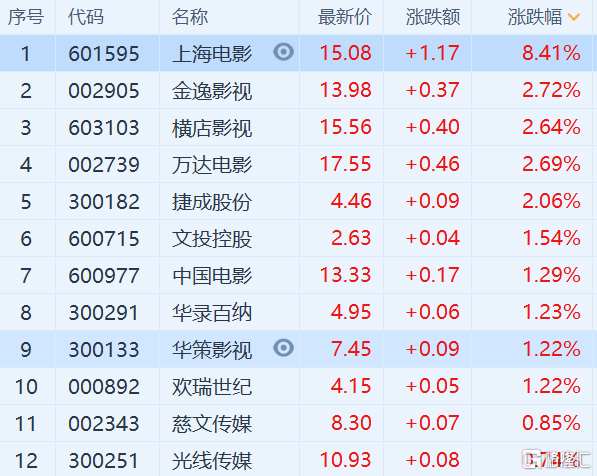597x476 pixels.
Task: Click the watermark logo at bottom right
Action: [556, 459]
